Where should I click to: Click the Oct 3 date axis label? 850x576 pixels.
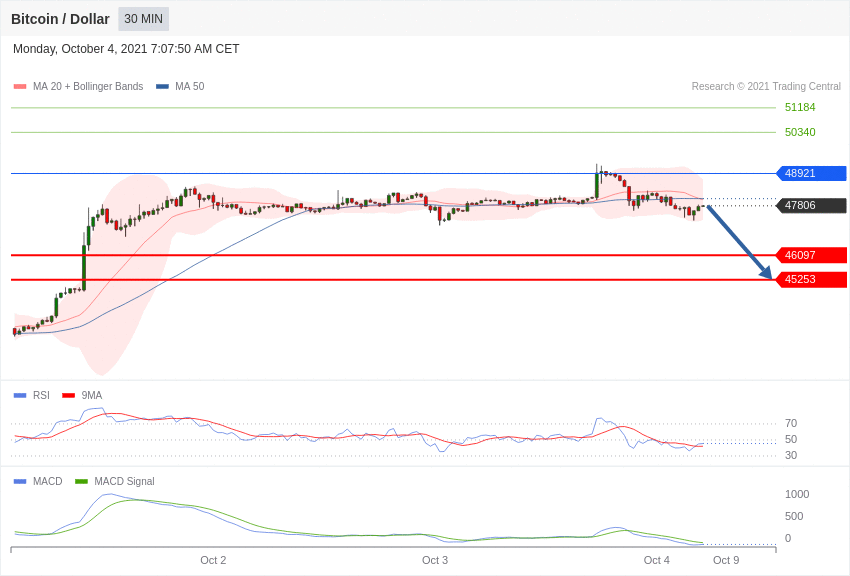click(435, 560)
